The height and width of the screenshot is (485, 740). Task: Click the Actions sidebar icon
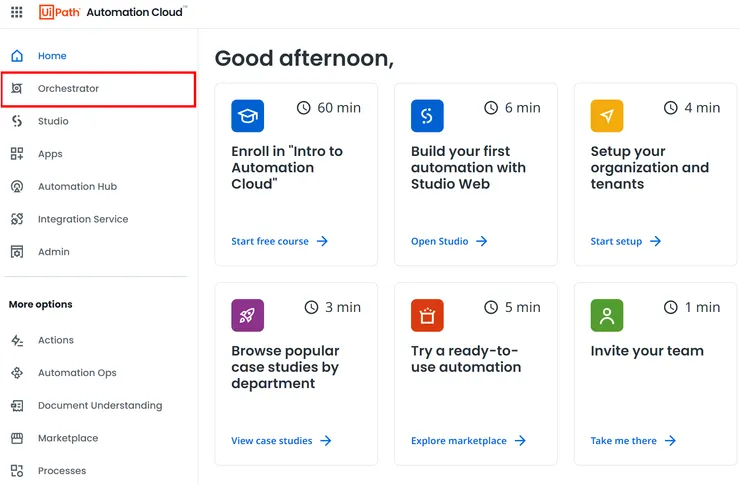coord(17,340)
